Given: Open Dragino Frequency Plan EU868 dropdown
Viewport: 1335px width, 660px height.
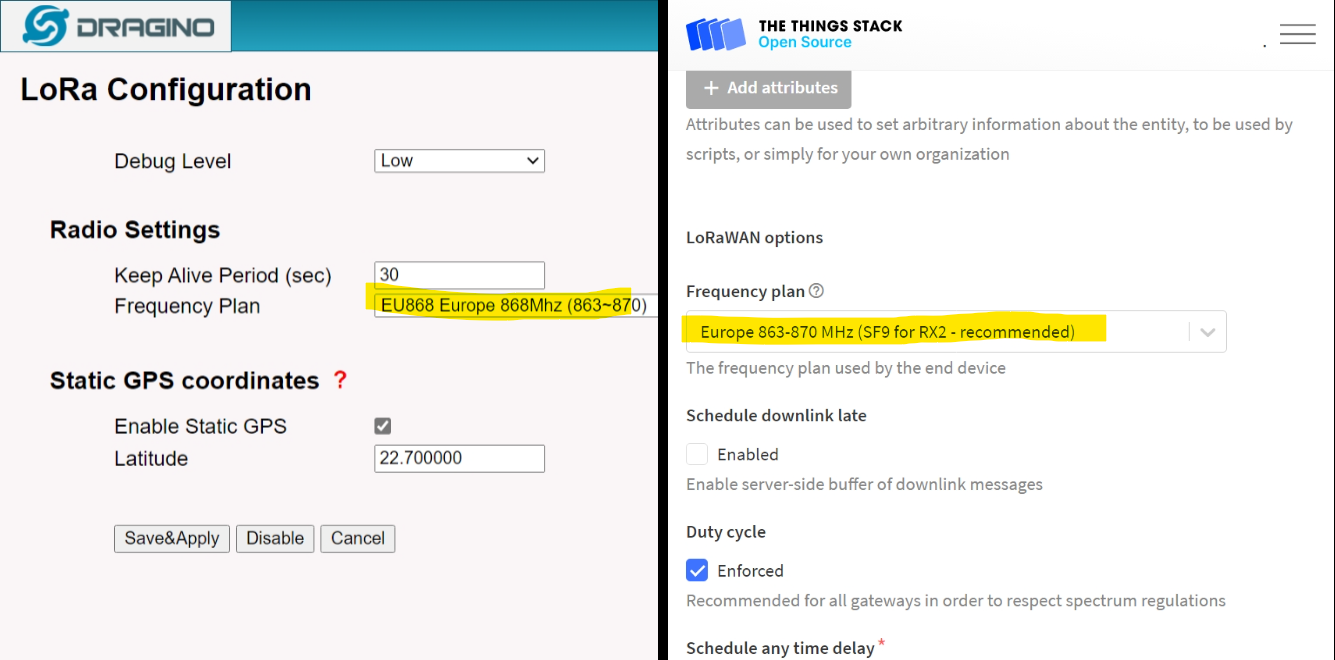Looking at the screenshot, I should tap(515, 305).
